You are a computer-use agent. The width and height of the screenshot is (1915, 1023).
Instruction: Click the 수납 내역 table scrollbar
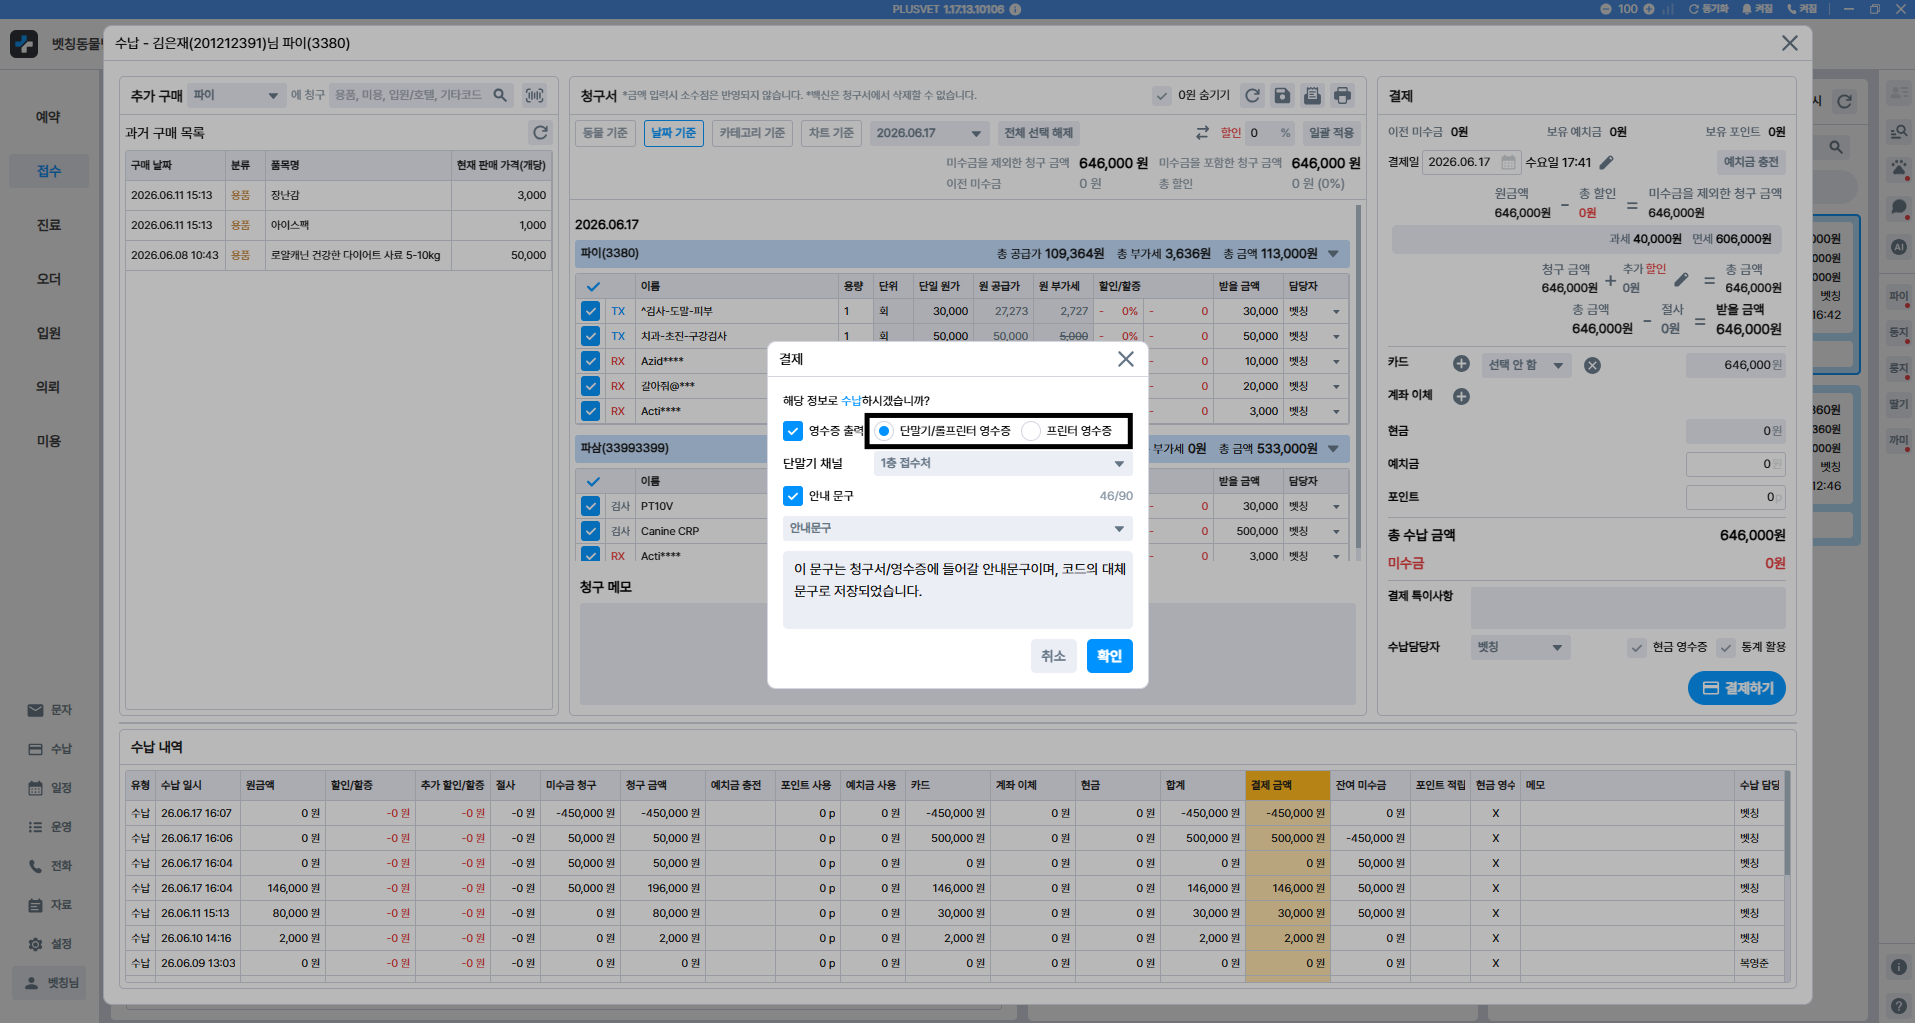pyautogui.click(x=1787, y=825)
